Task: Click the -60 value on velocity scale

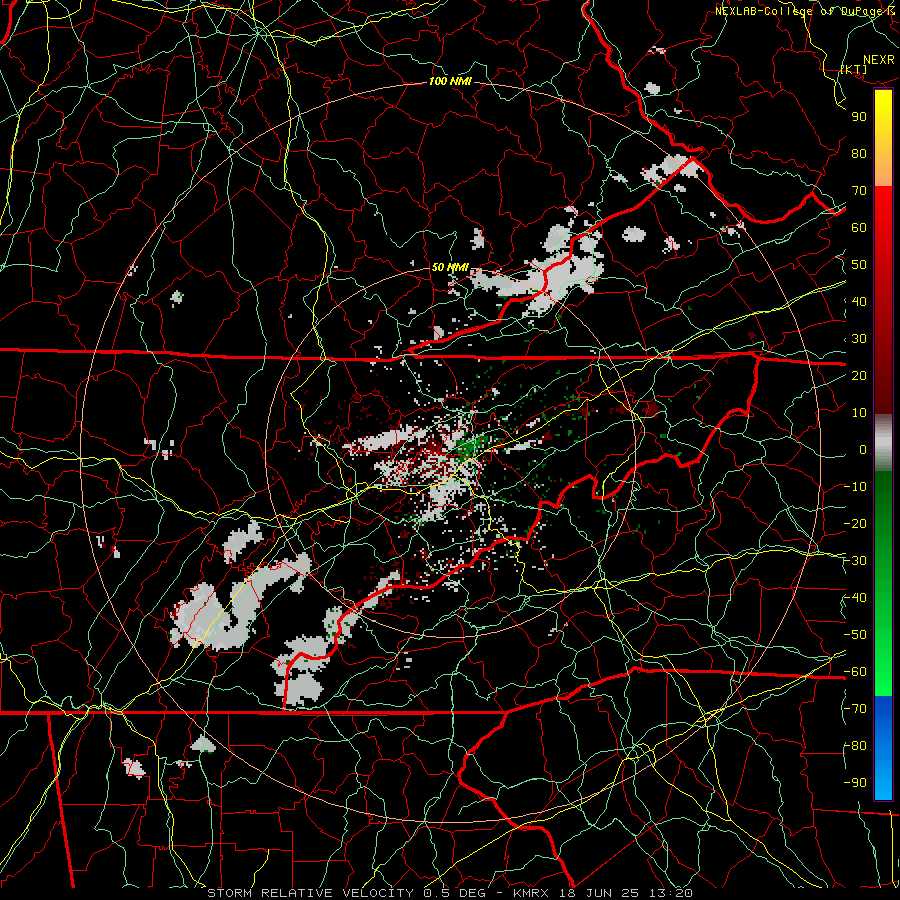Action: 856,672
